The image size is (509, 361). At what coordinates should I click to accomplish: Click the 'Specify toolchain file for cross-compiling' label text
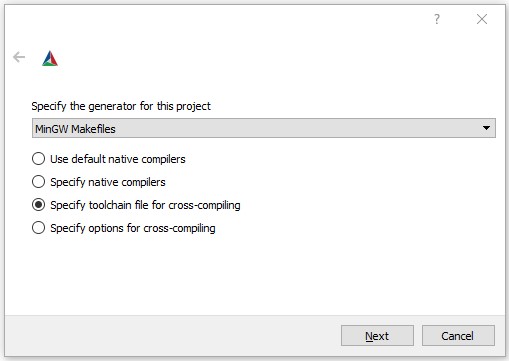145,205
